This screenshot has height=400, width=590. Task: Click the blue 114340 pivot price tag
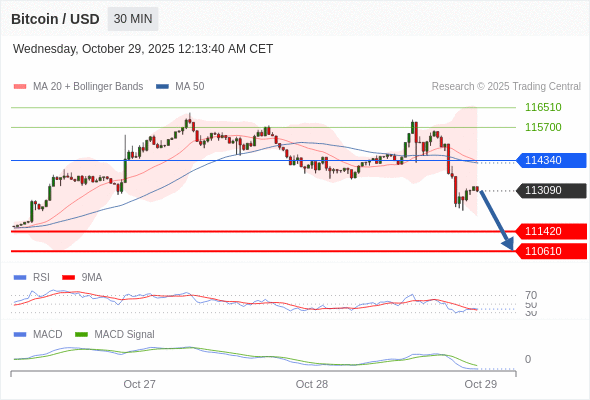(551, 160)
